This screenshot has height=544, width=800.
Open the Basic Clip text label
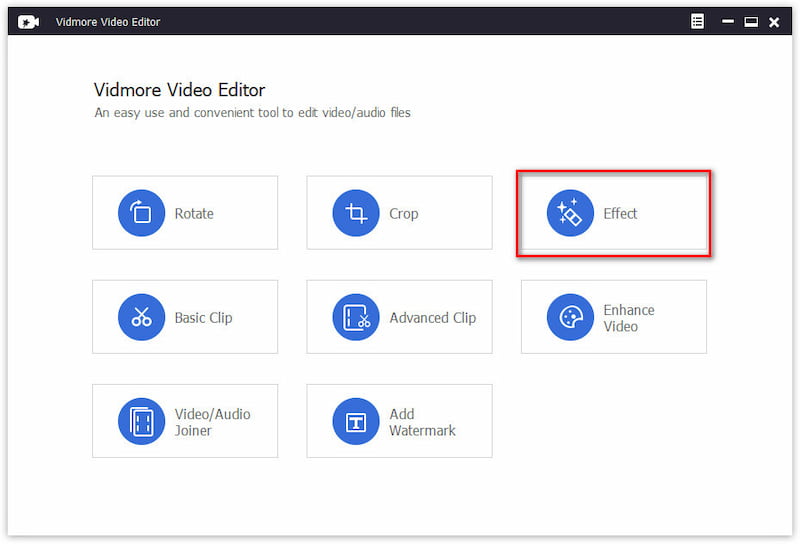click(x=203, y=317)
